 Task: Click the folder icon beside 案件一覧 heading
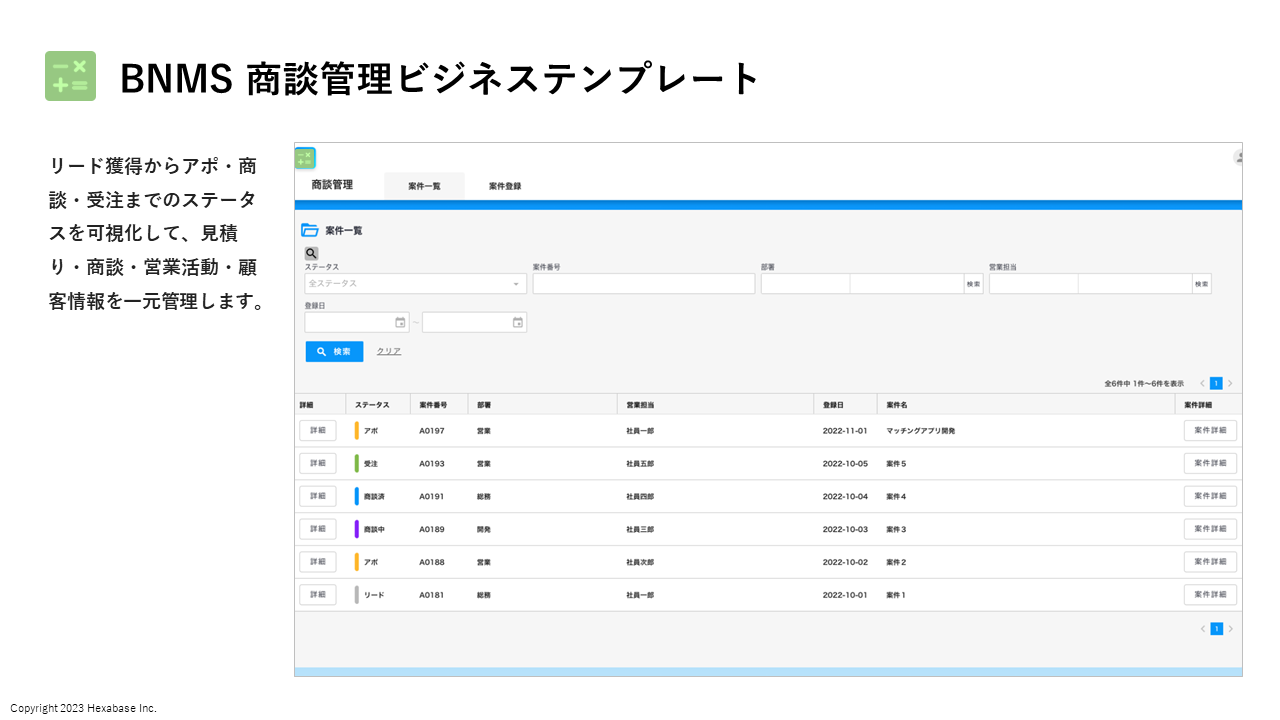tap(310, 230)
